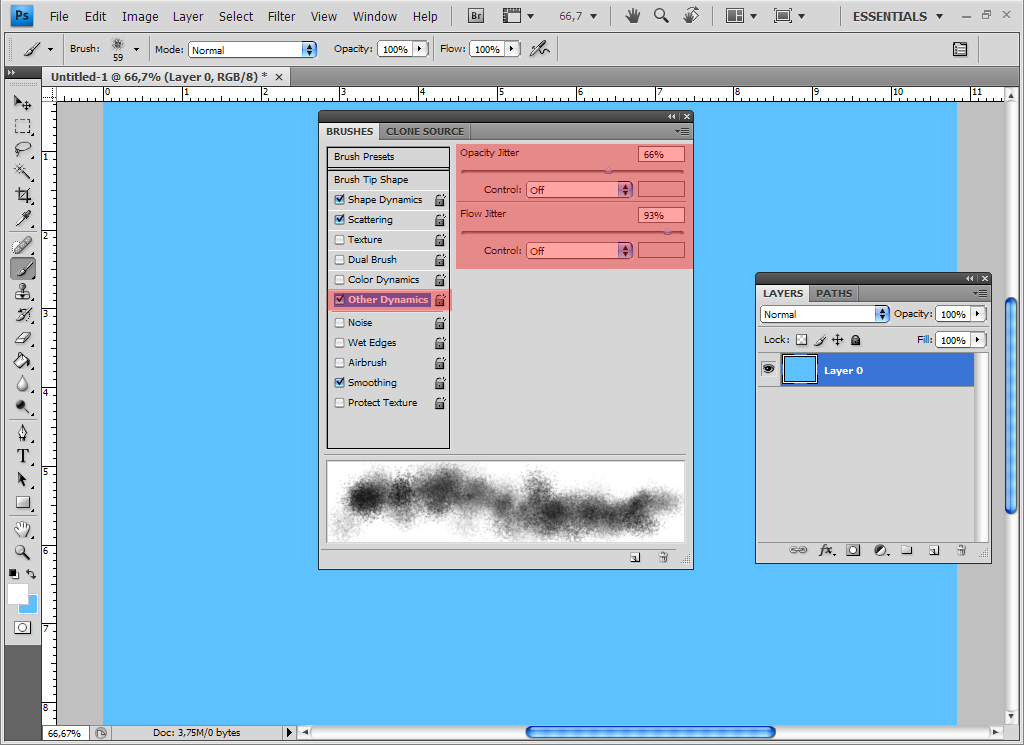
Task: Enable the Texture checkbox
Action: [x=340, y=240]
